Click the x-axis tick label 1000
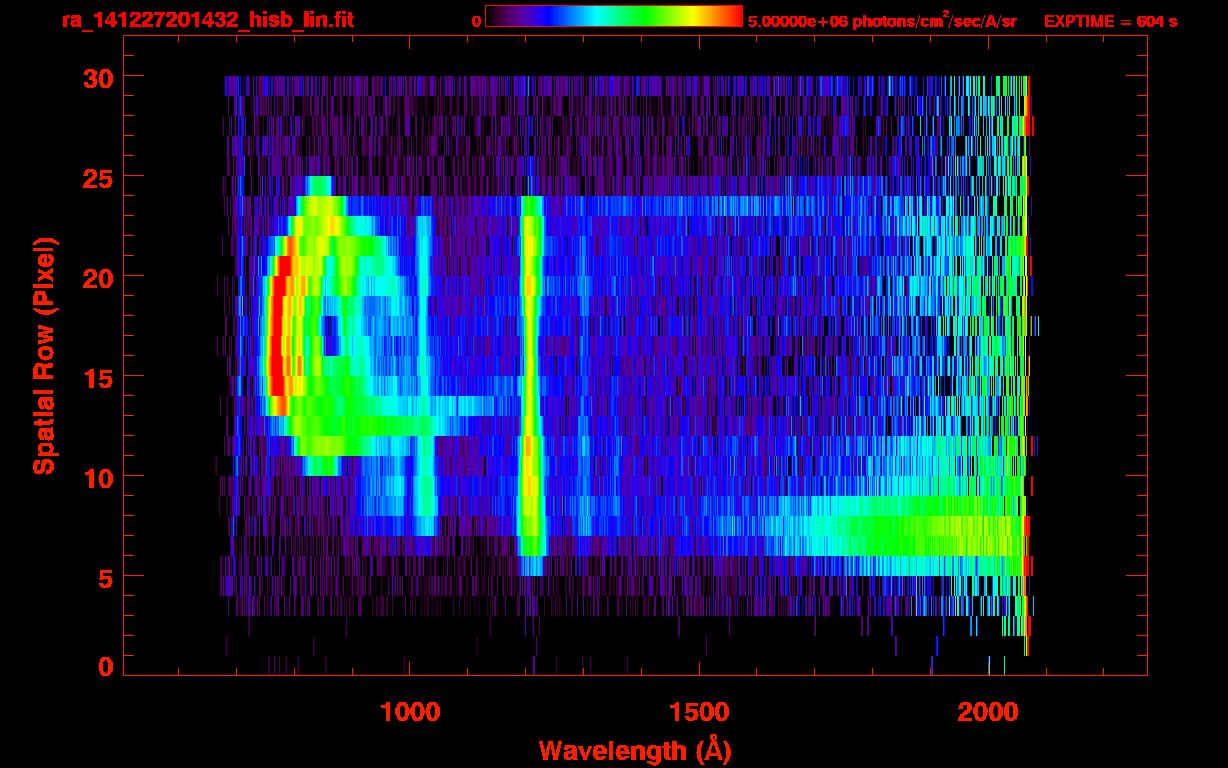The width and height of the screenshot is (1228, 768). tap(410, 712)
